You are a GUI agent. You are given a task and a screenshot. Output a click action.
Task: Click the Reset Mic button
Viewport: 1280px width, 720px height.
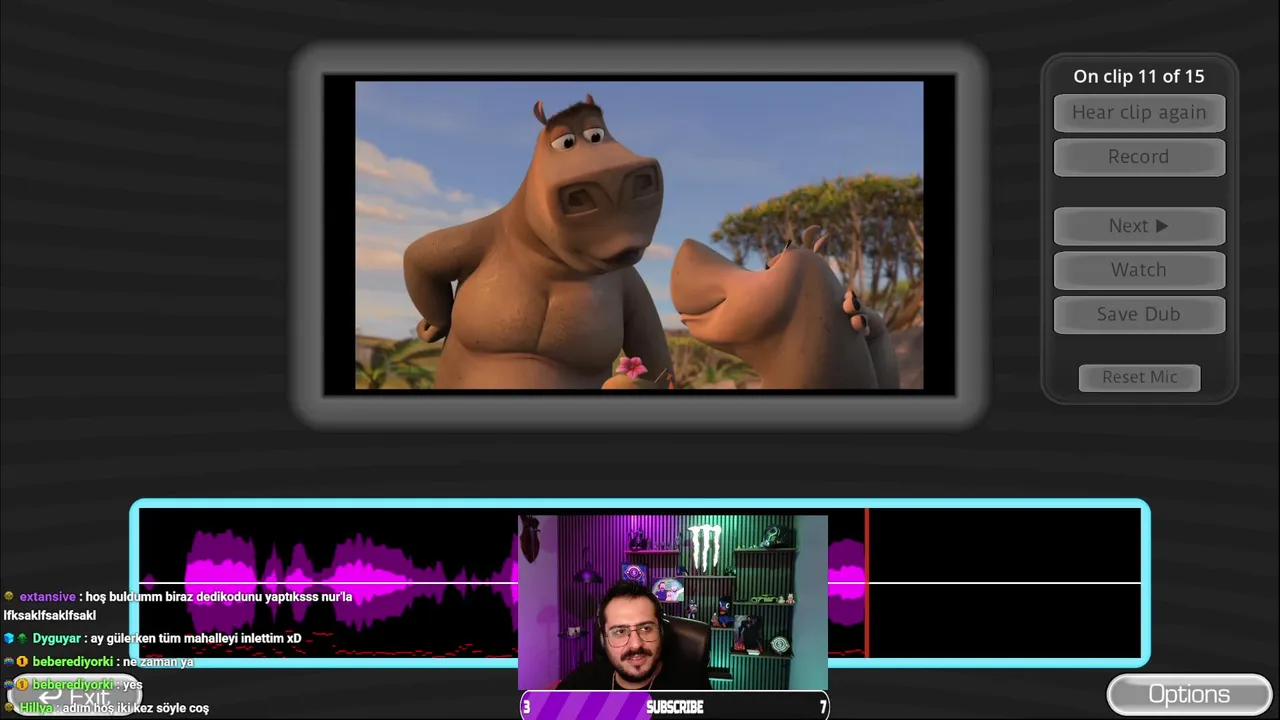pos(1139,377)
